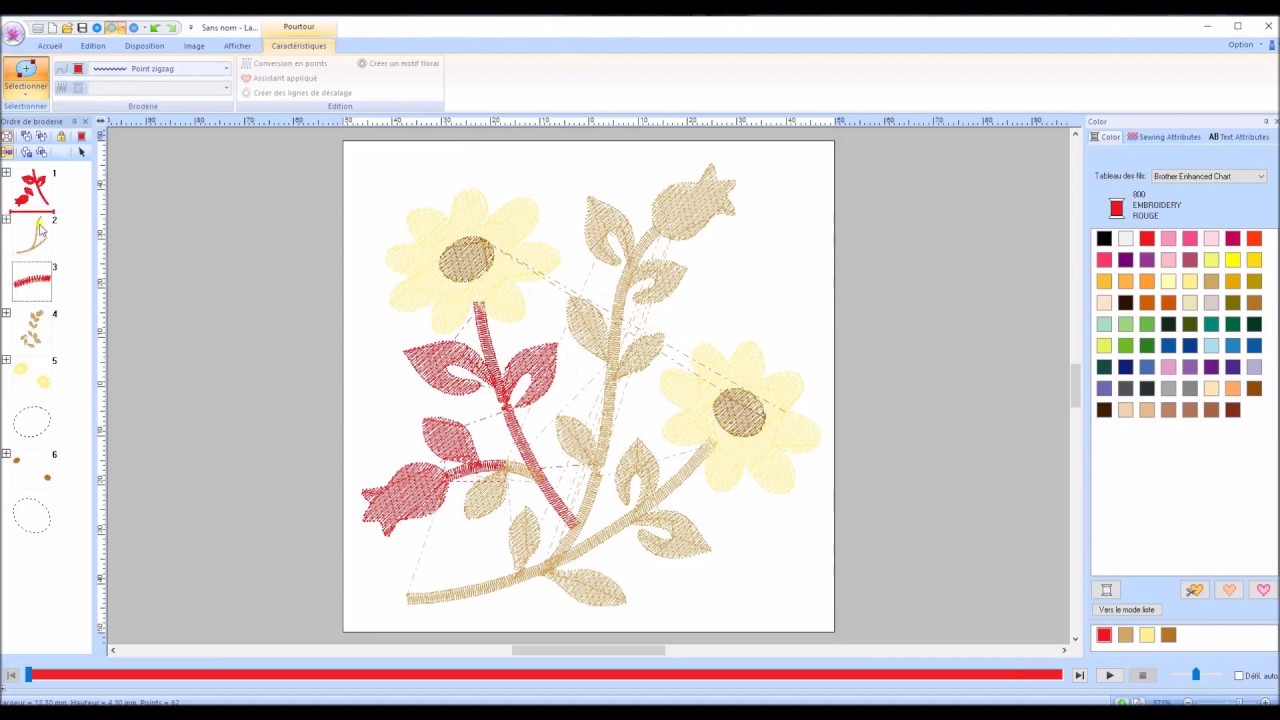
Task: Expand embroidery order group 6
Action: click(x=6, y=454)
